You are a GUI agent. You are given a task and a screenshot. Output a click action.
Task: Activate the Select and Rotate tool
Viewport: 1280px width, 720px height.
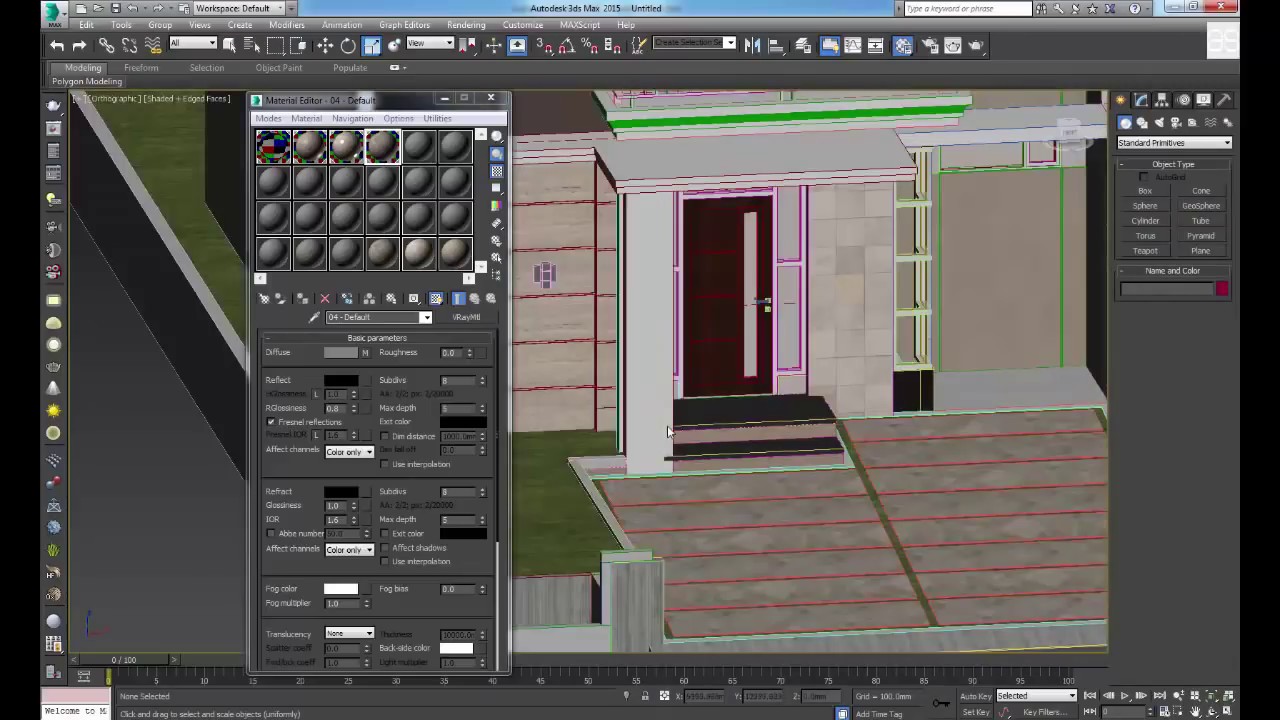coord(348,45)
